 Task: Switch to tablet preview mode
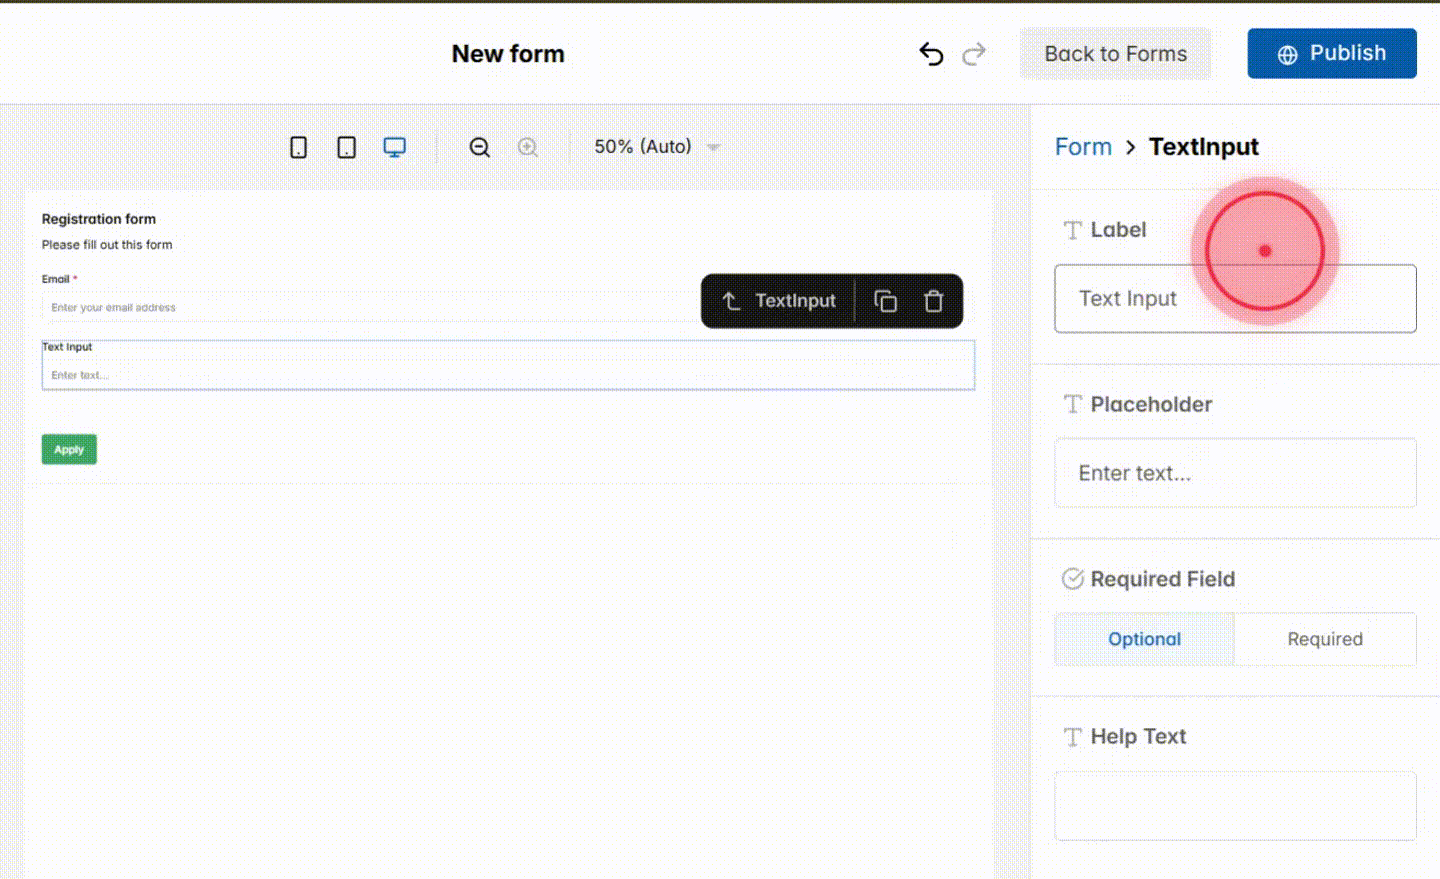[346, 146]
